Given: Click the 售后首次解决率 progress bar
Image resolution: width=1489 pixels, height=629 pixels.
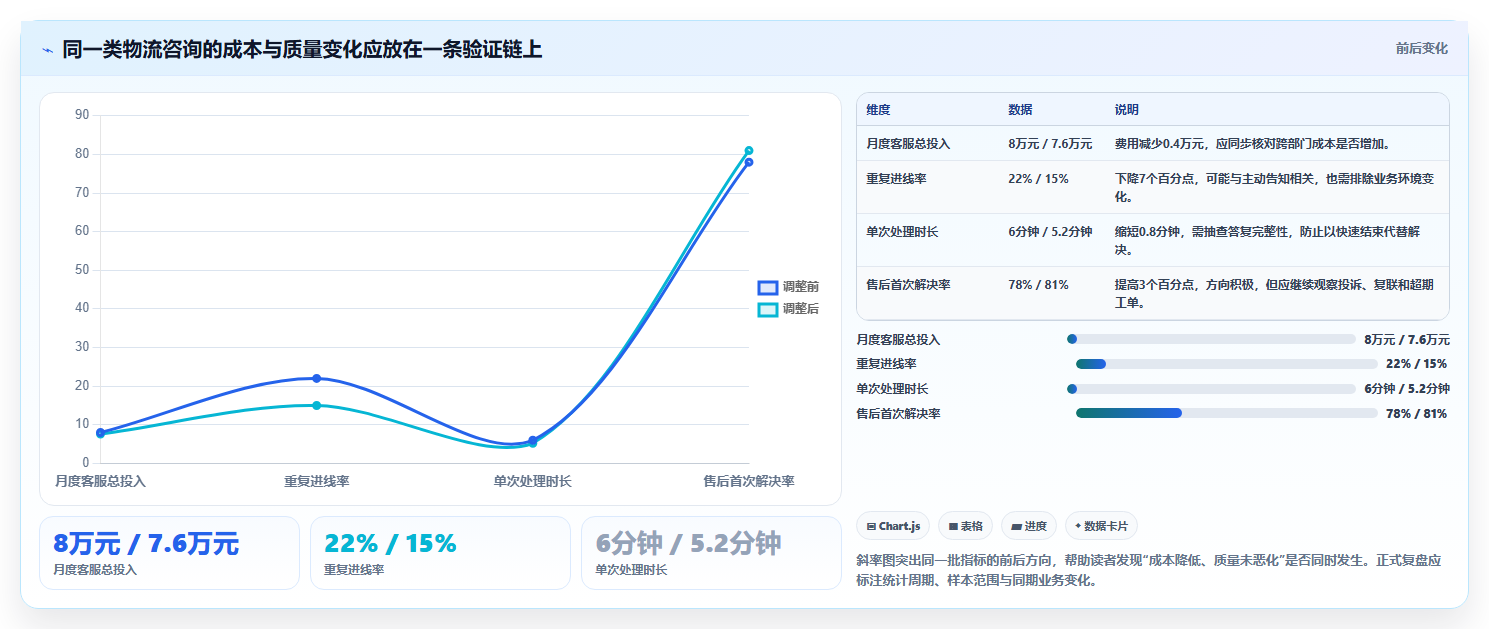Looking at the screenshot, I should [1226, 413].
